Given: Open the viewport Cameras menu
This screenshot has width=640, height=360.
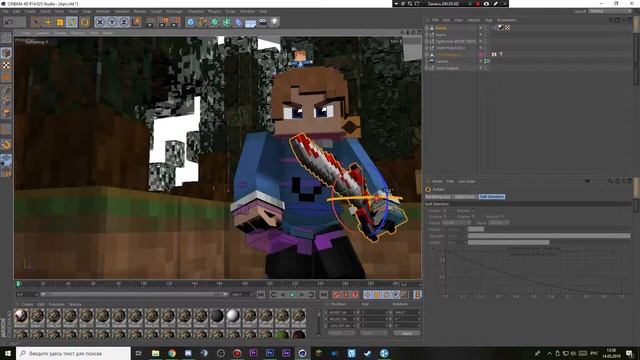Looking at the screenshot, I should 42,33.
